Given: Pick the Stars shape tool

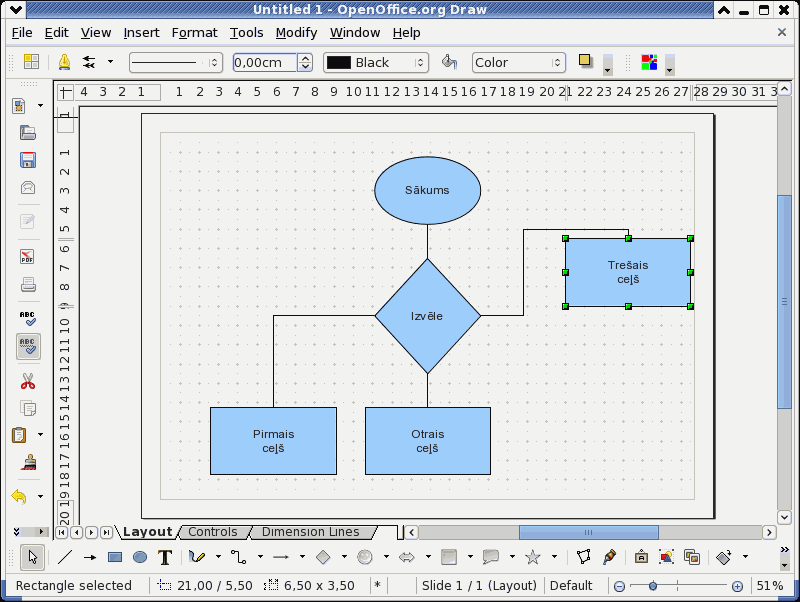Looking at the screenshot, I should click(x=533, y=557).
